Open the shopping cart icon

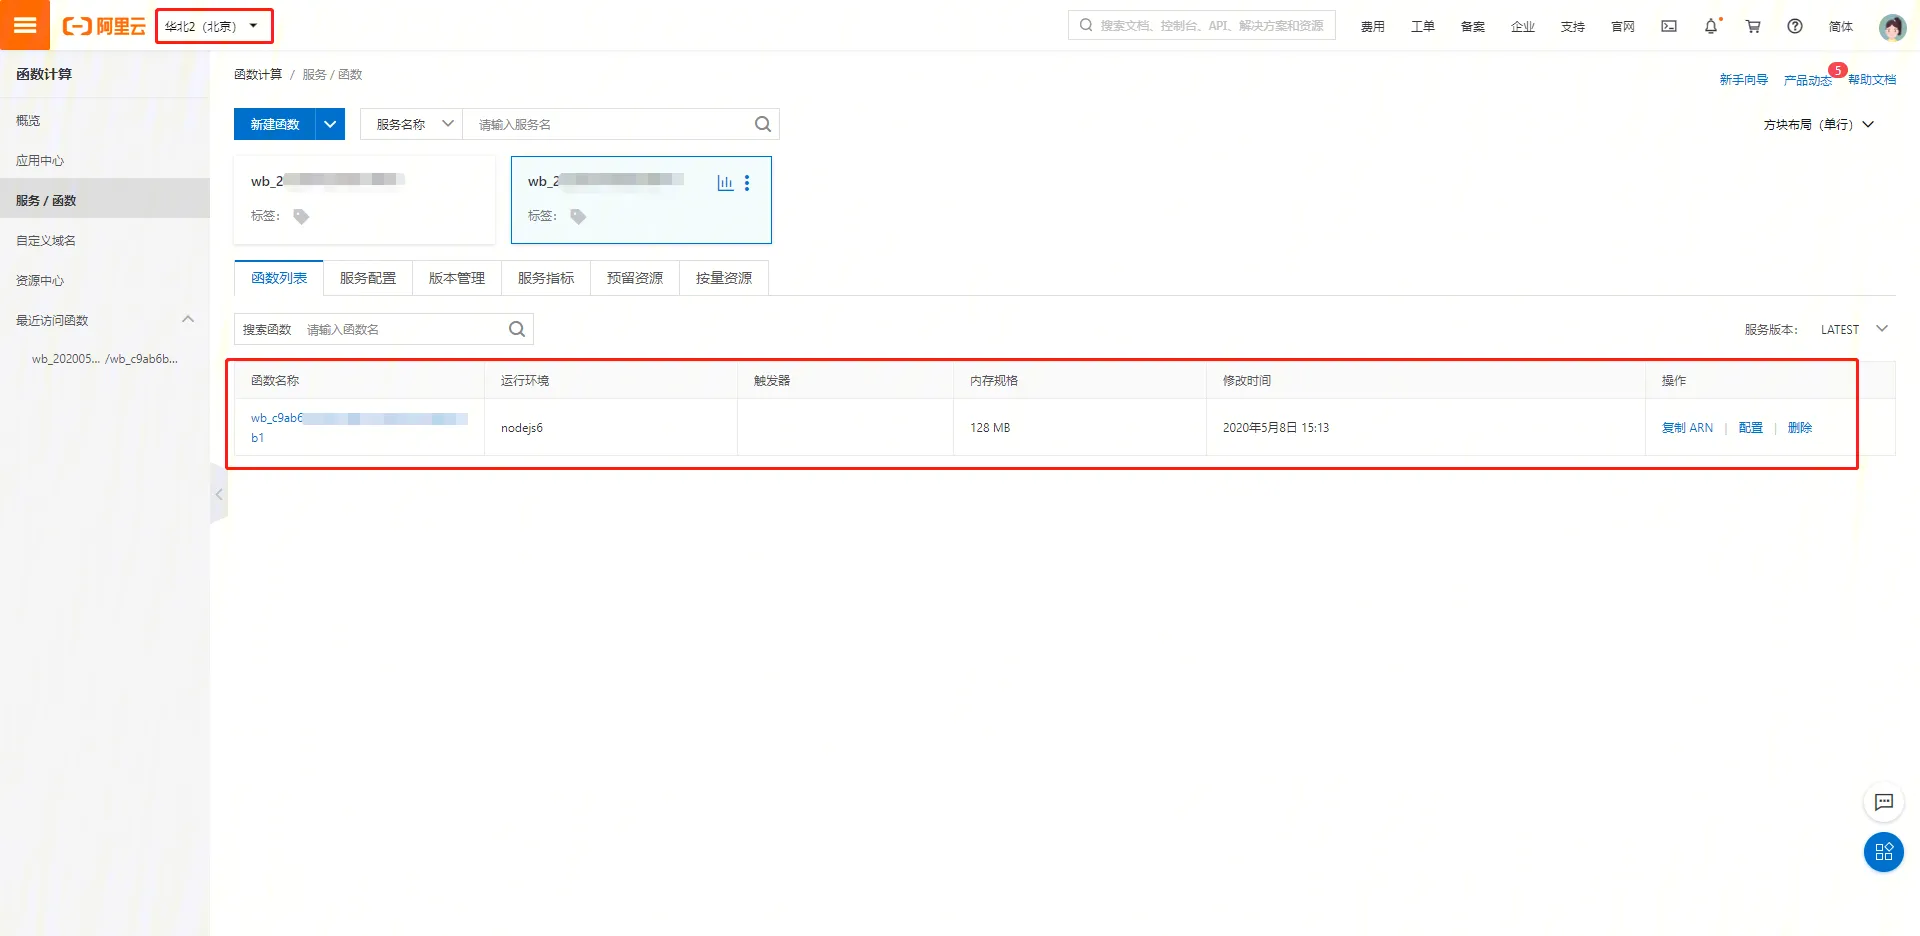click(x=1753, y=26)
